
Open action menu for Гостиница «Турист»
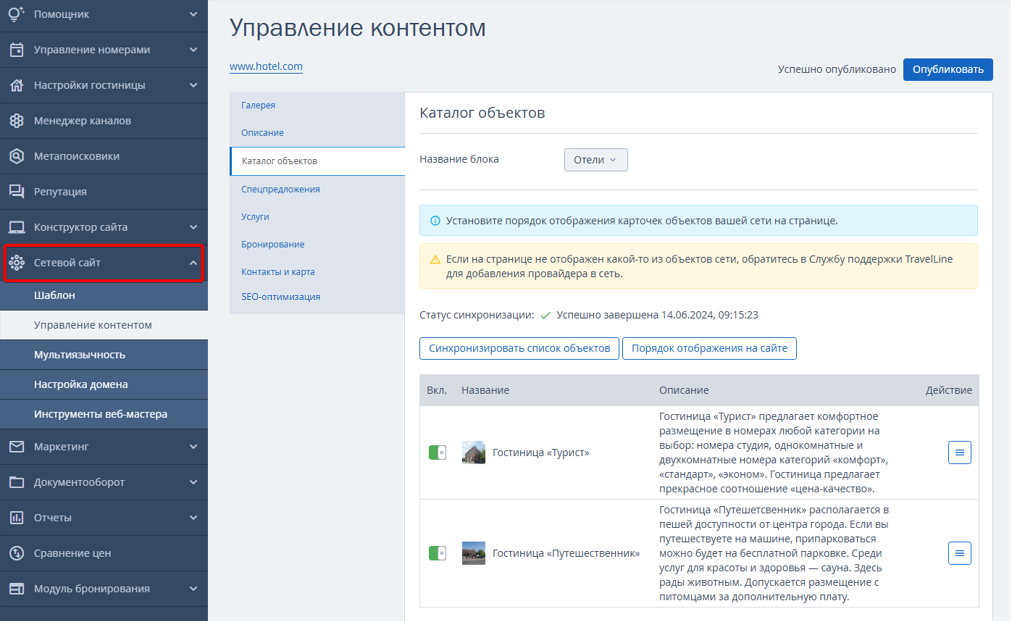coord(959,453)
